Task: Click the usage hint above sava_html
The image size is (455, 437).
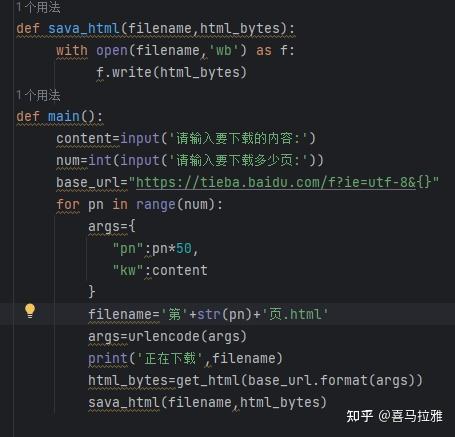Action: [39, 7]
